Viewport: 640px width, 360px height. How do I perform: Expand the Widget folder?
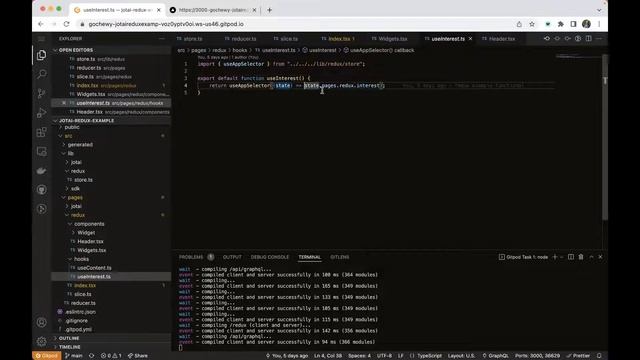(86, 233)
